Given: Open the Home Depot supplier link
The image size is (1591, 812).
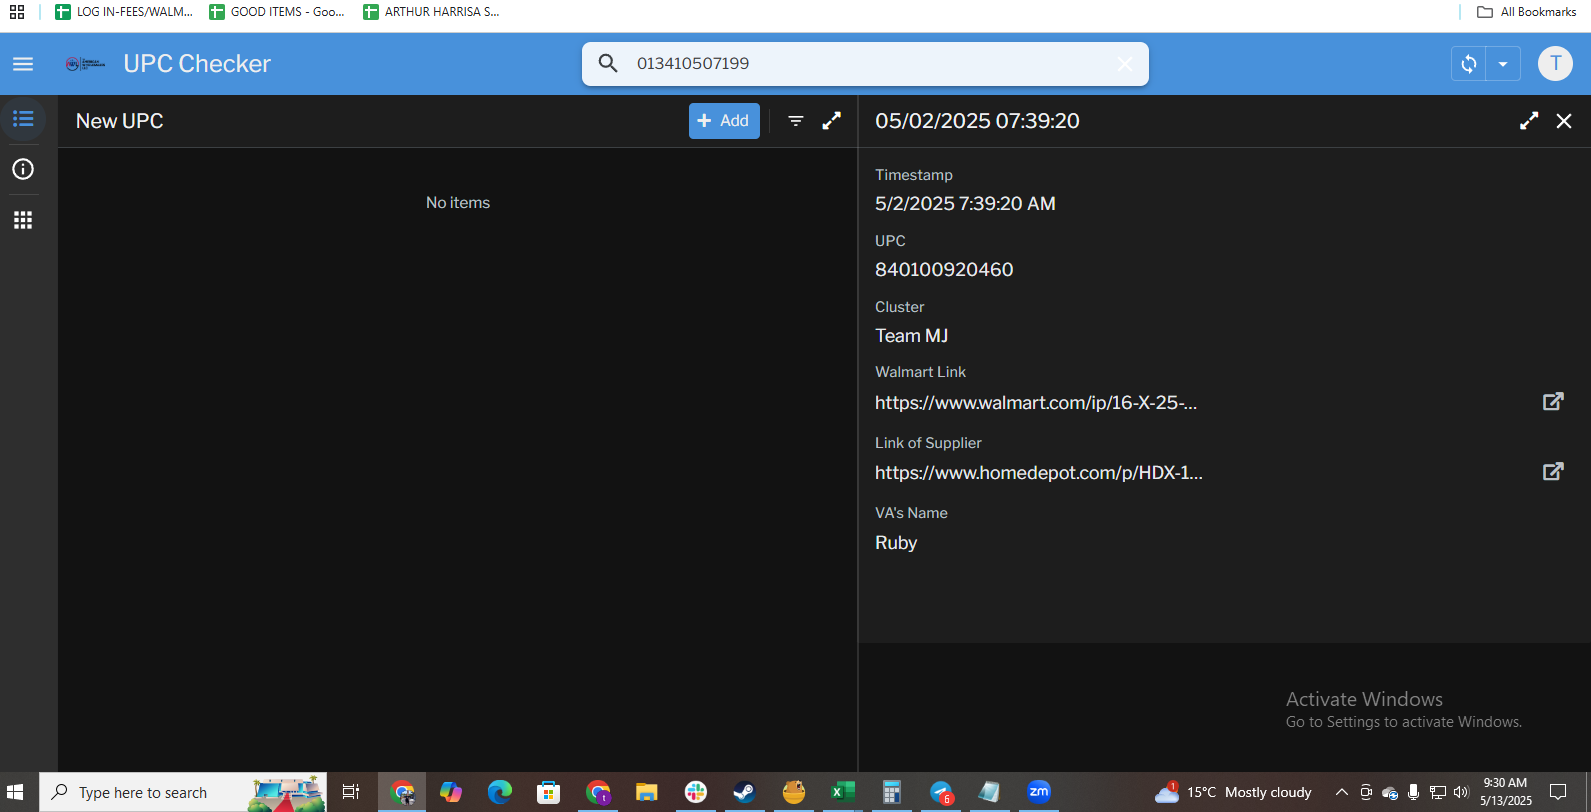Looking at the screenshot, I should click(1038, 473).
